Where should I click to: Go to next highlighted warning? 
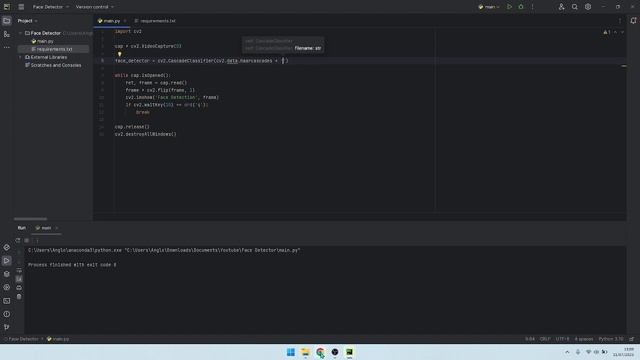(622, 32)
